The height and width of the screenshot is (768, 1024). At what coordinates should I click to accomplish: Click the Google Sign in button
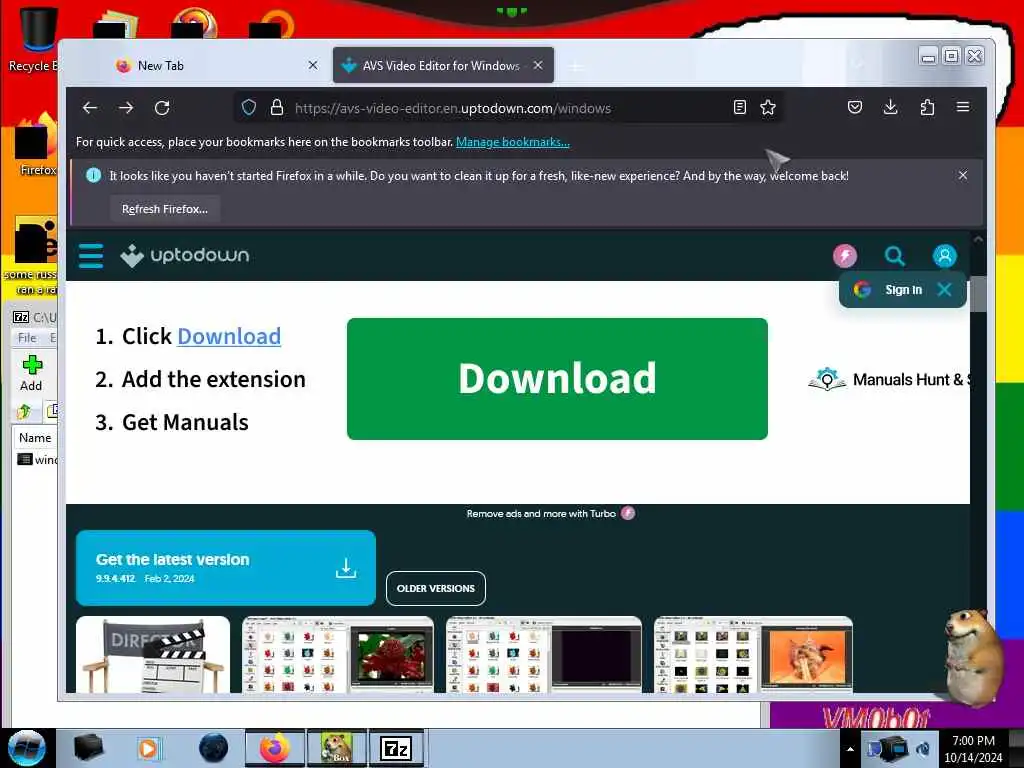point(889,289)
